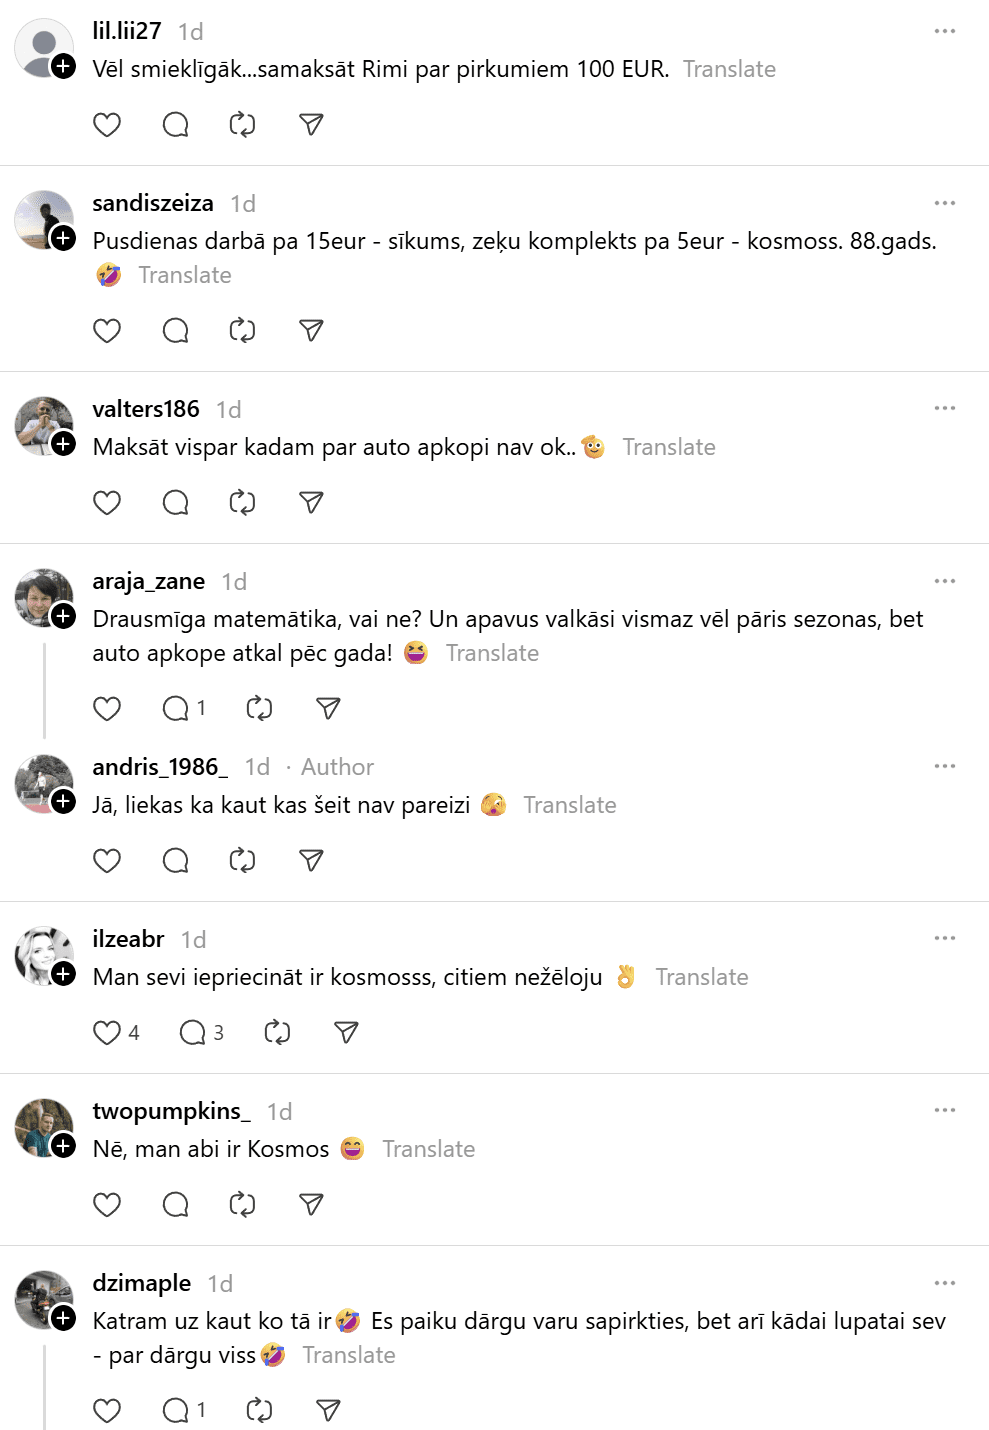
Task: Share araja_zane's comment via send icon
Action: [328, 709]
